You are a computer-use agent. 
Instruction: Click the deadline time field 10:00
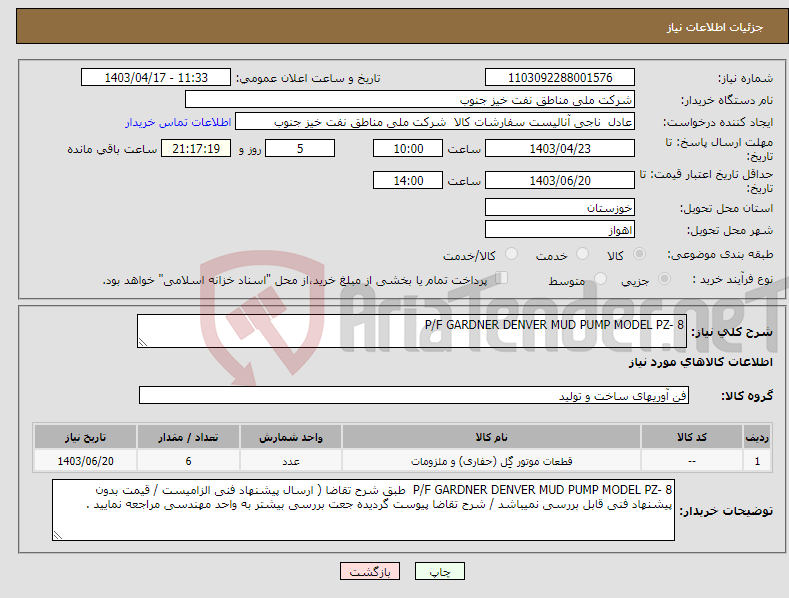point(408,148)
